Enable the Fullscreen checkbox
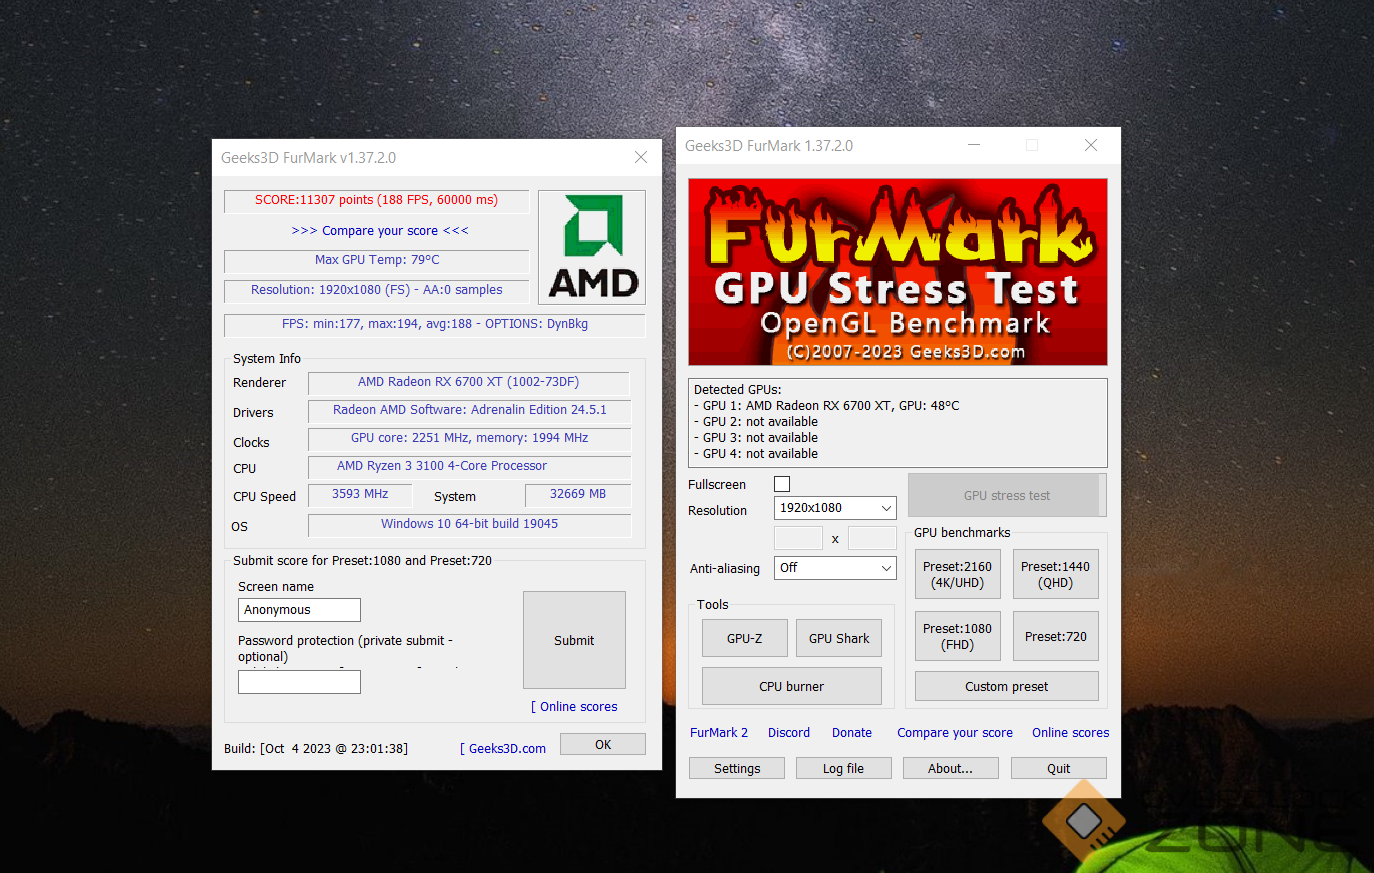The width and height of the screenshot is (1374, 873). (782, 484)
